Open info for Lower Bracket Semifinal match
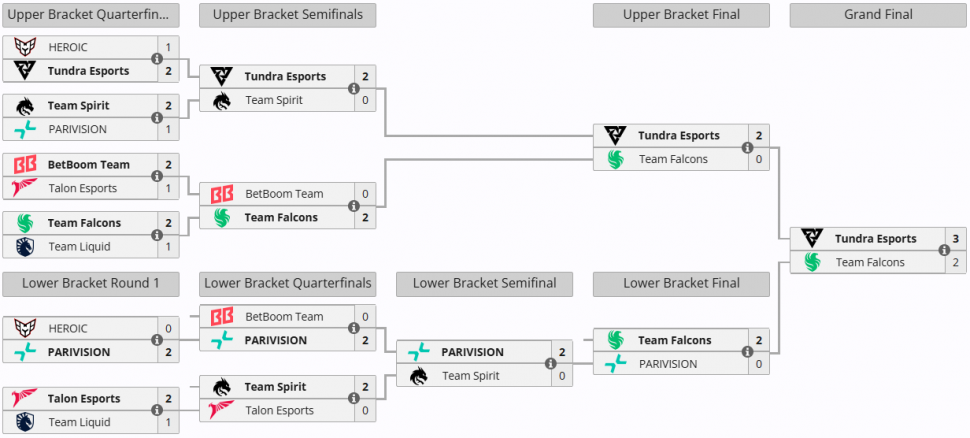 pos(551,364)
